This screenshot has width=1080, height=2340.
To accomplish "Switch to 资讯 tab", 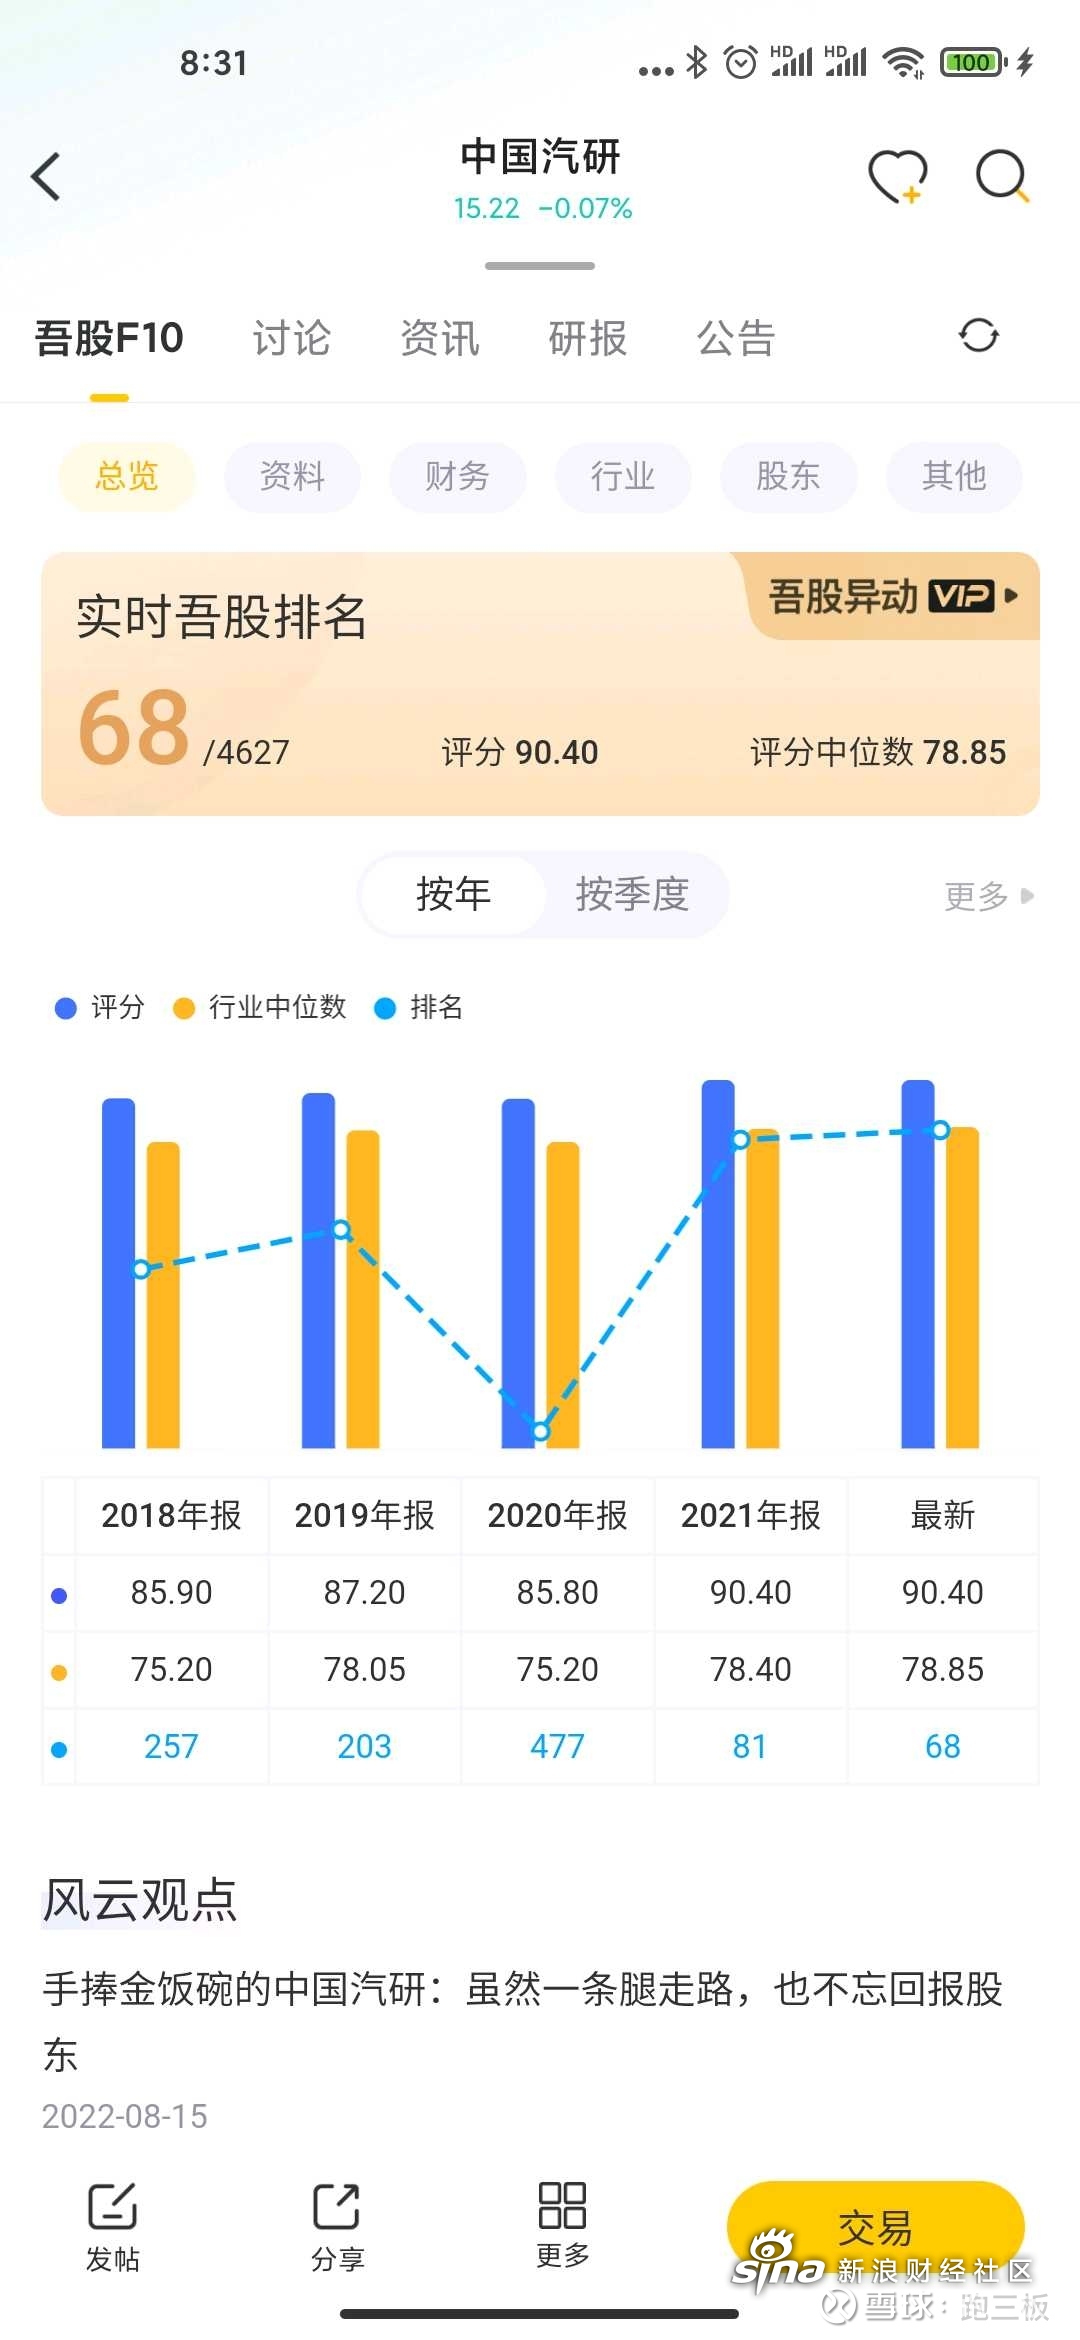I will 439,338.
